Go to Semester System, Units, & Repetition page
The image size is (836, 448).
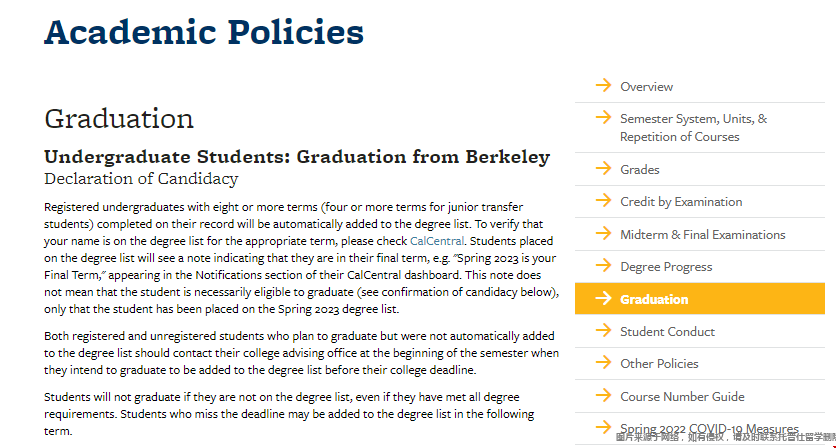693,127
